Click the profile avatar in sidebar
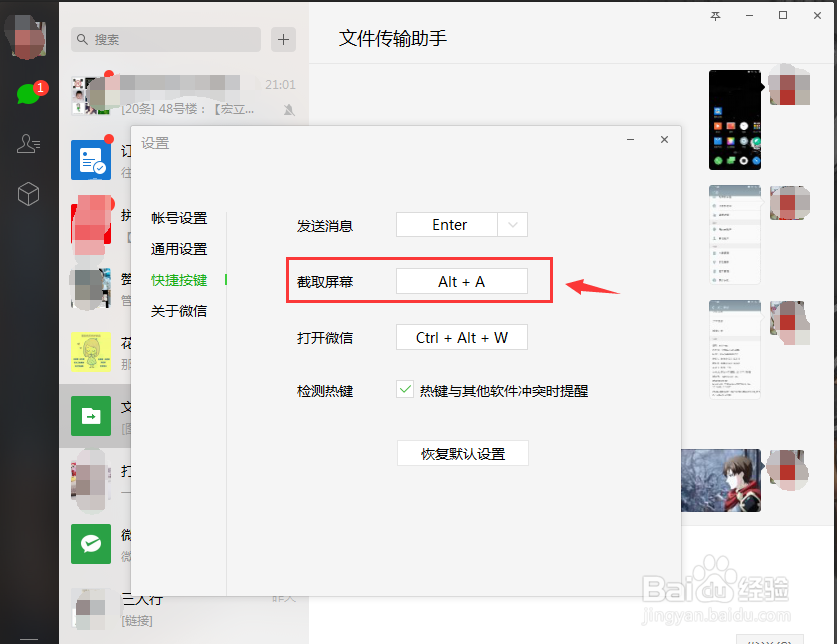Image resolution: width=837 pixels, height=644 pixels. point(27,37)
